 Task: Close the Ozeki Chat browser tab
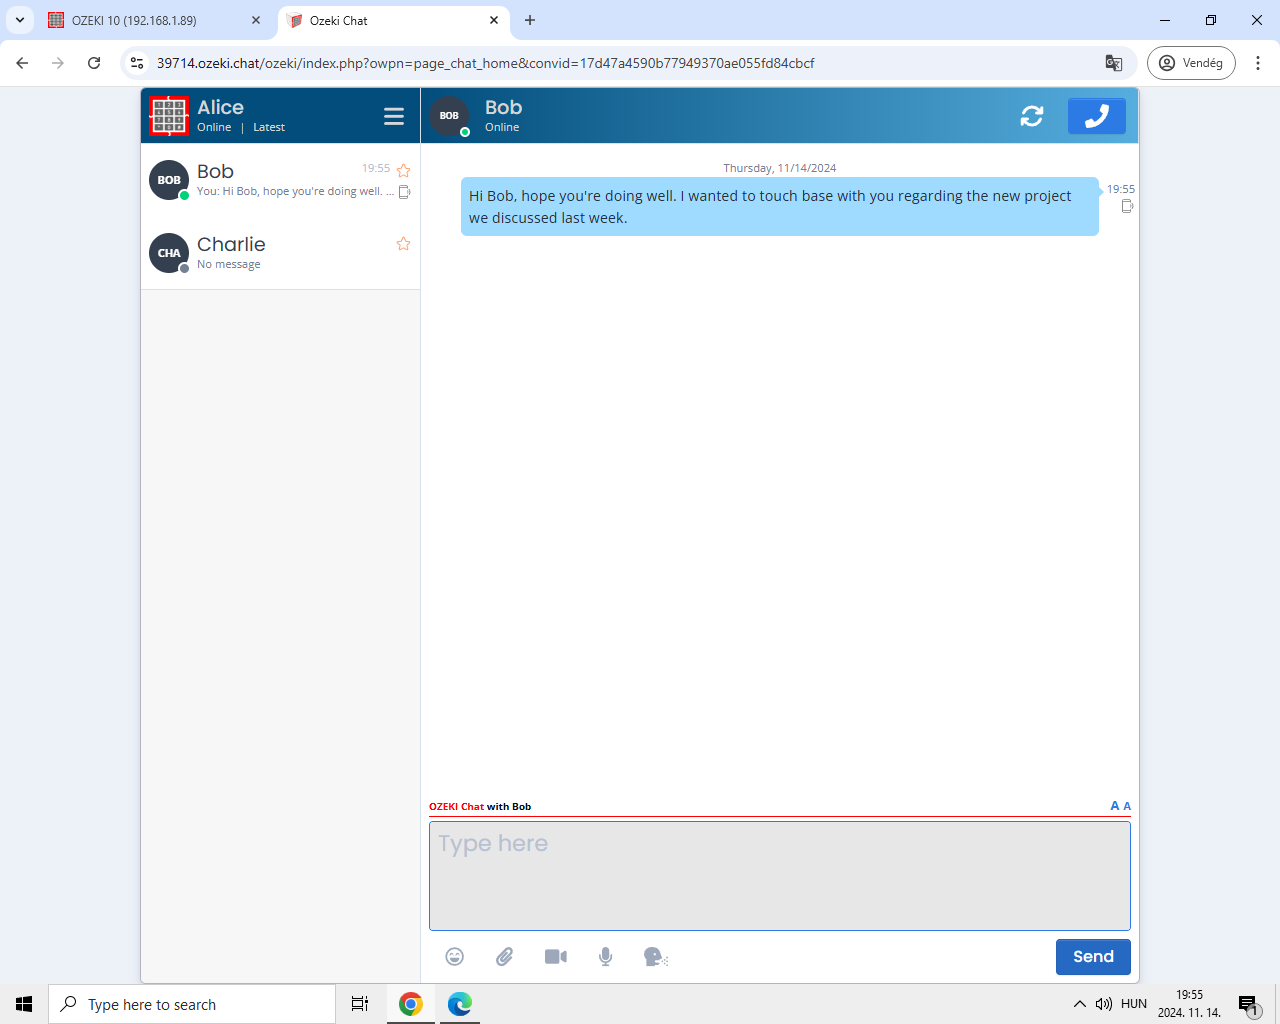pyautogui.click(x=494, y=20)
